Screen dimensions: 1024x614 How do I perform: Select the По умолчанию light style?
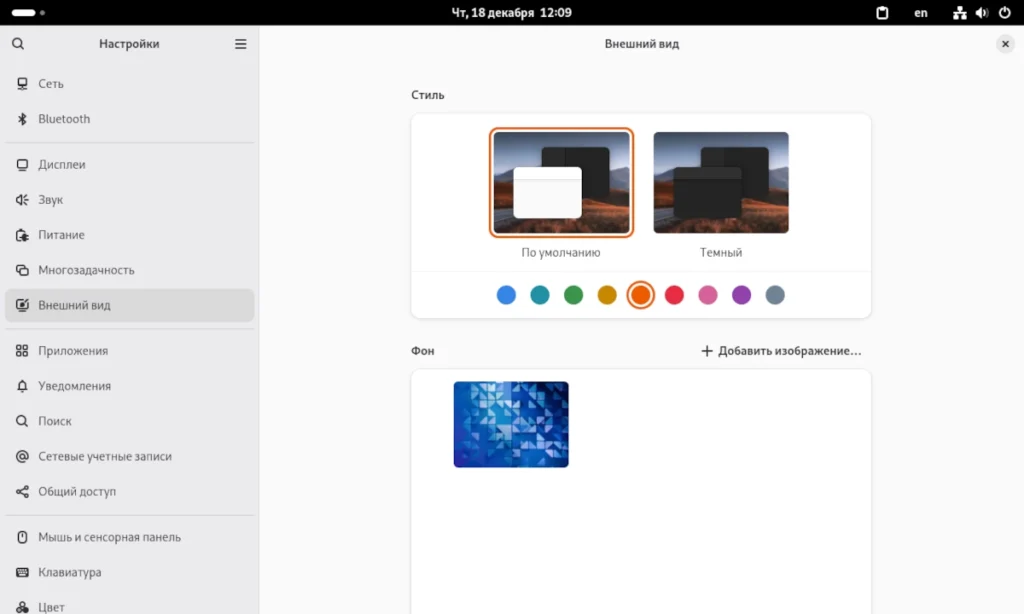pyautogui.click(x=561, y=182)
